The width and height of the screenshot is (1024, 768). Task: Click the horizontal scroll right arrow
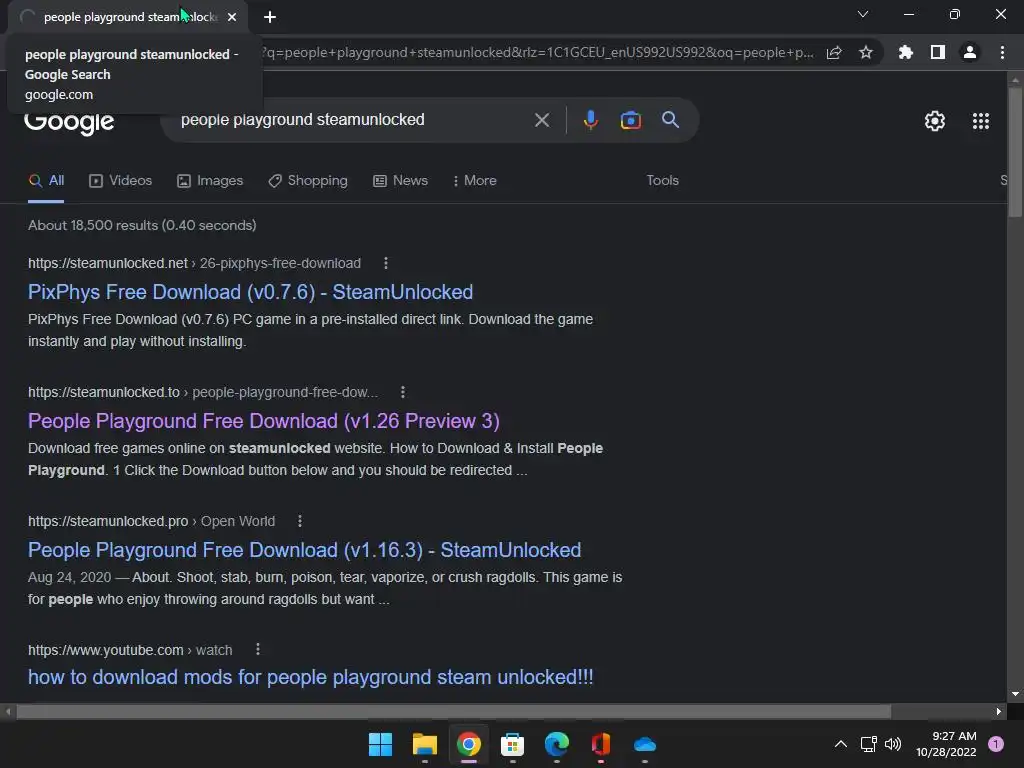(999, 712)
